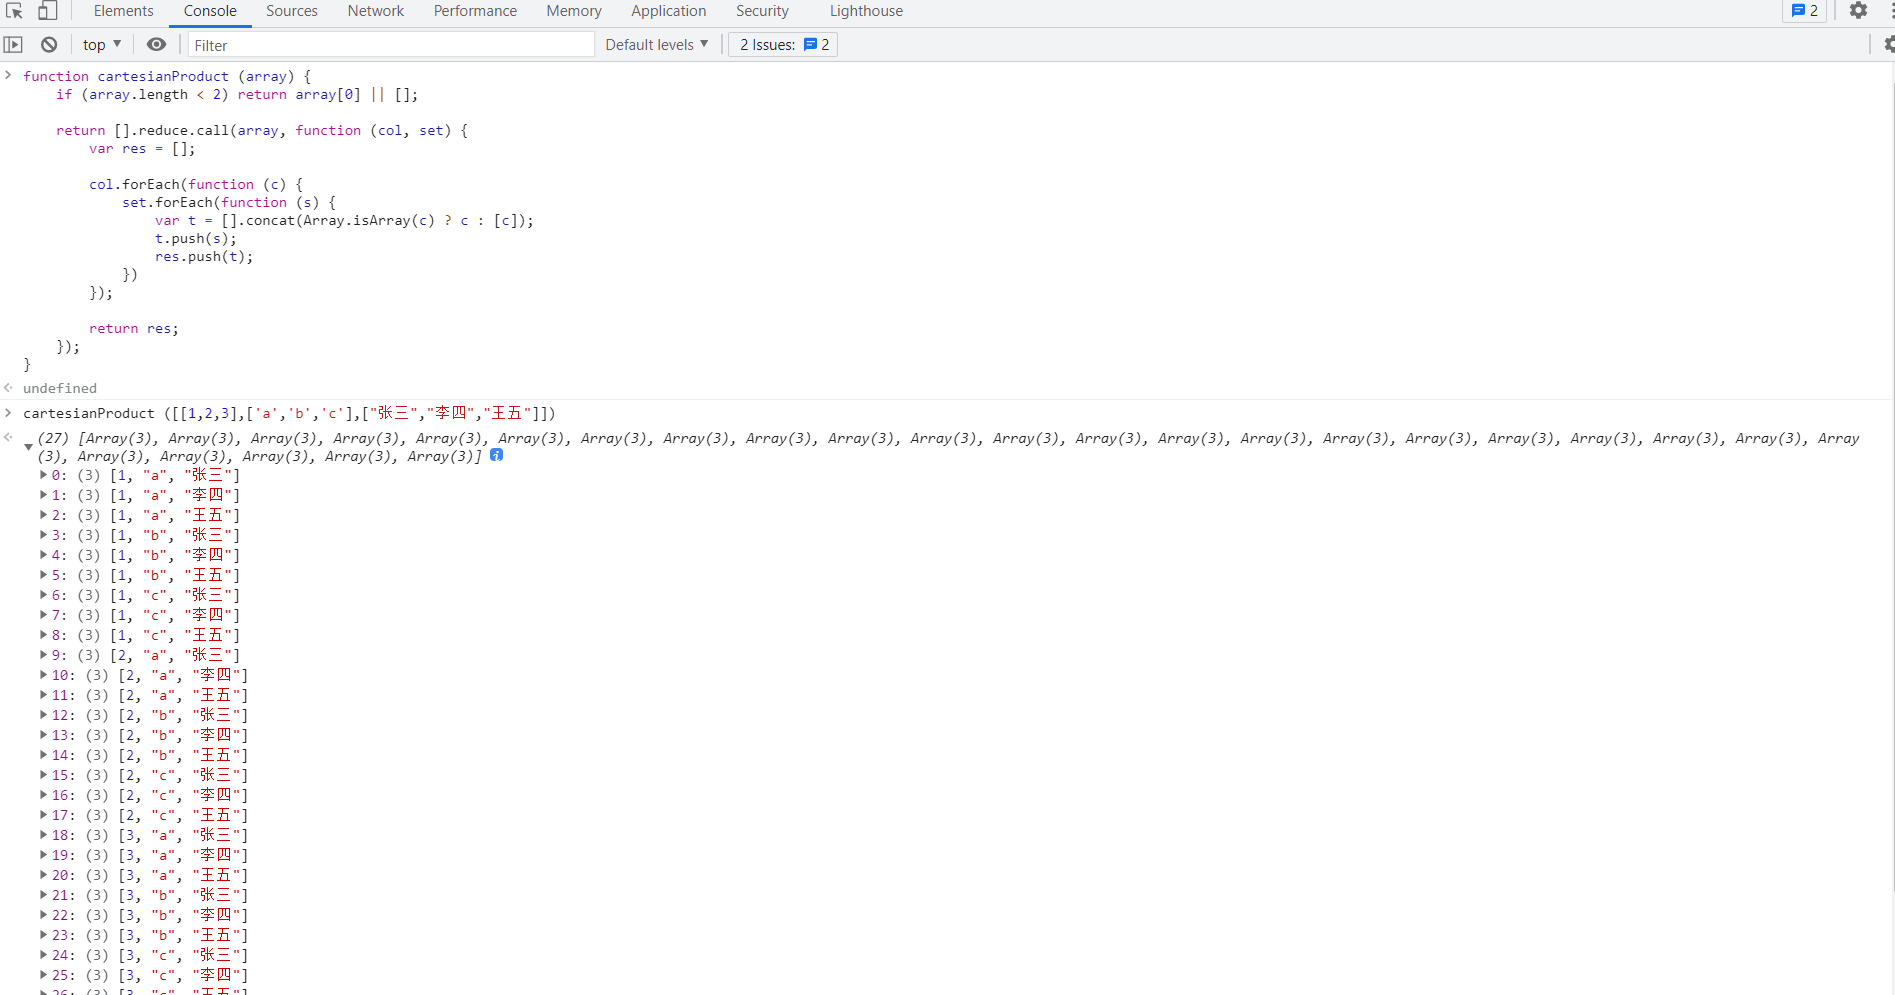Expand array item 5: [1, "b", "王五"]
Image resolution: width=1895 pixels, height=995 pixels.
[x=43, y=575]
